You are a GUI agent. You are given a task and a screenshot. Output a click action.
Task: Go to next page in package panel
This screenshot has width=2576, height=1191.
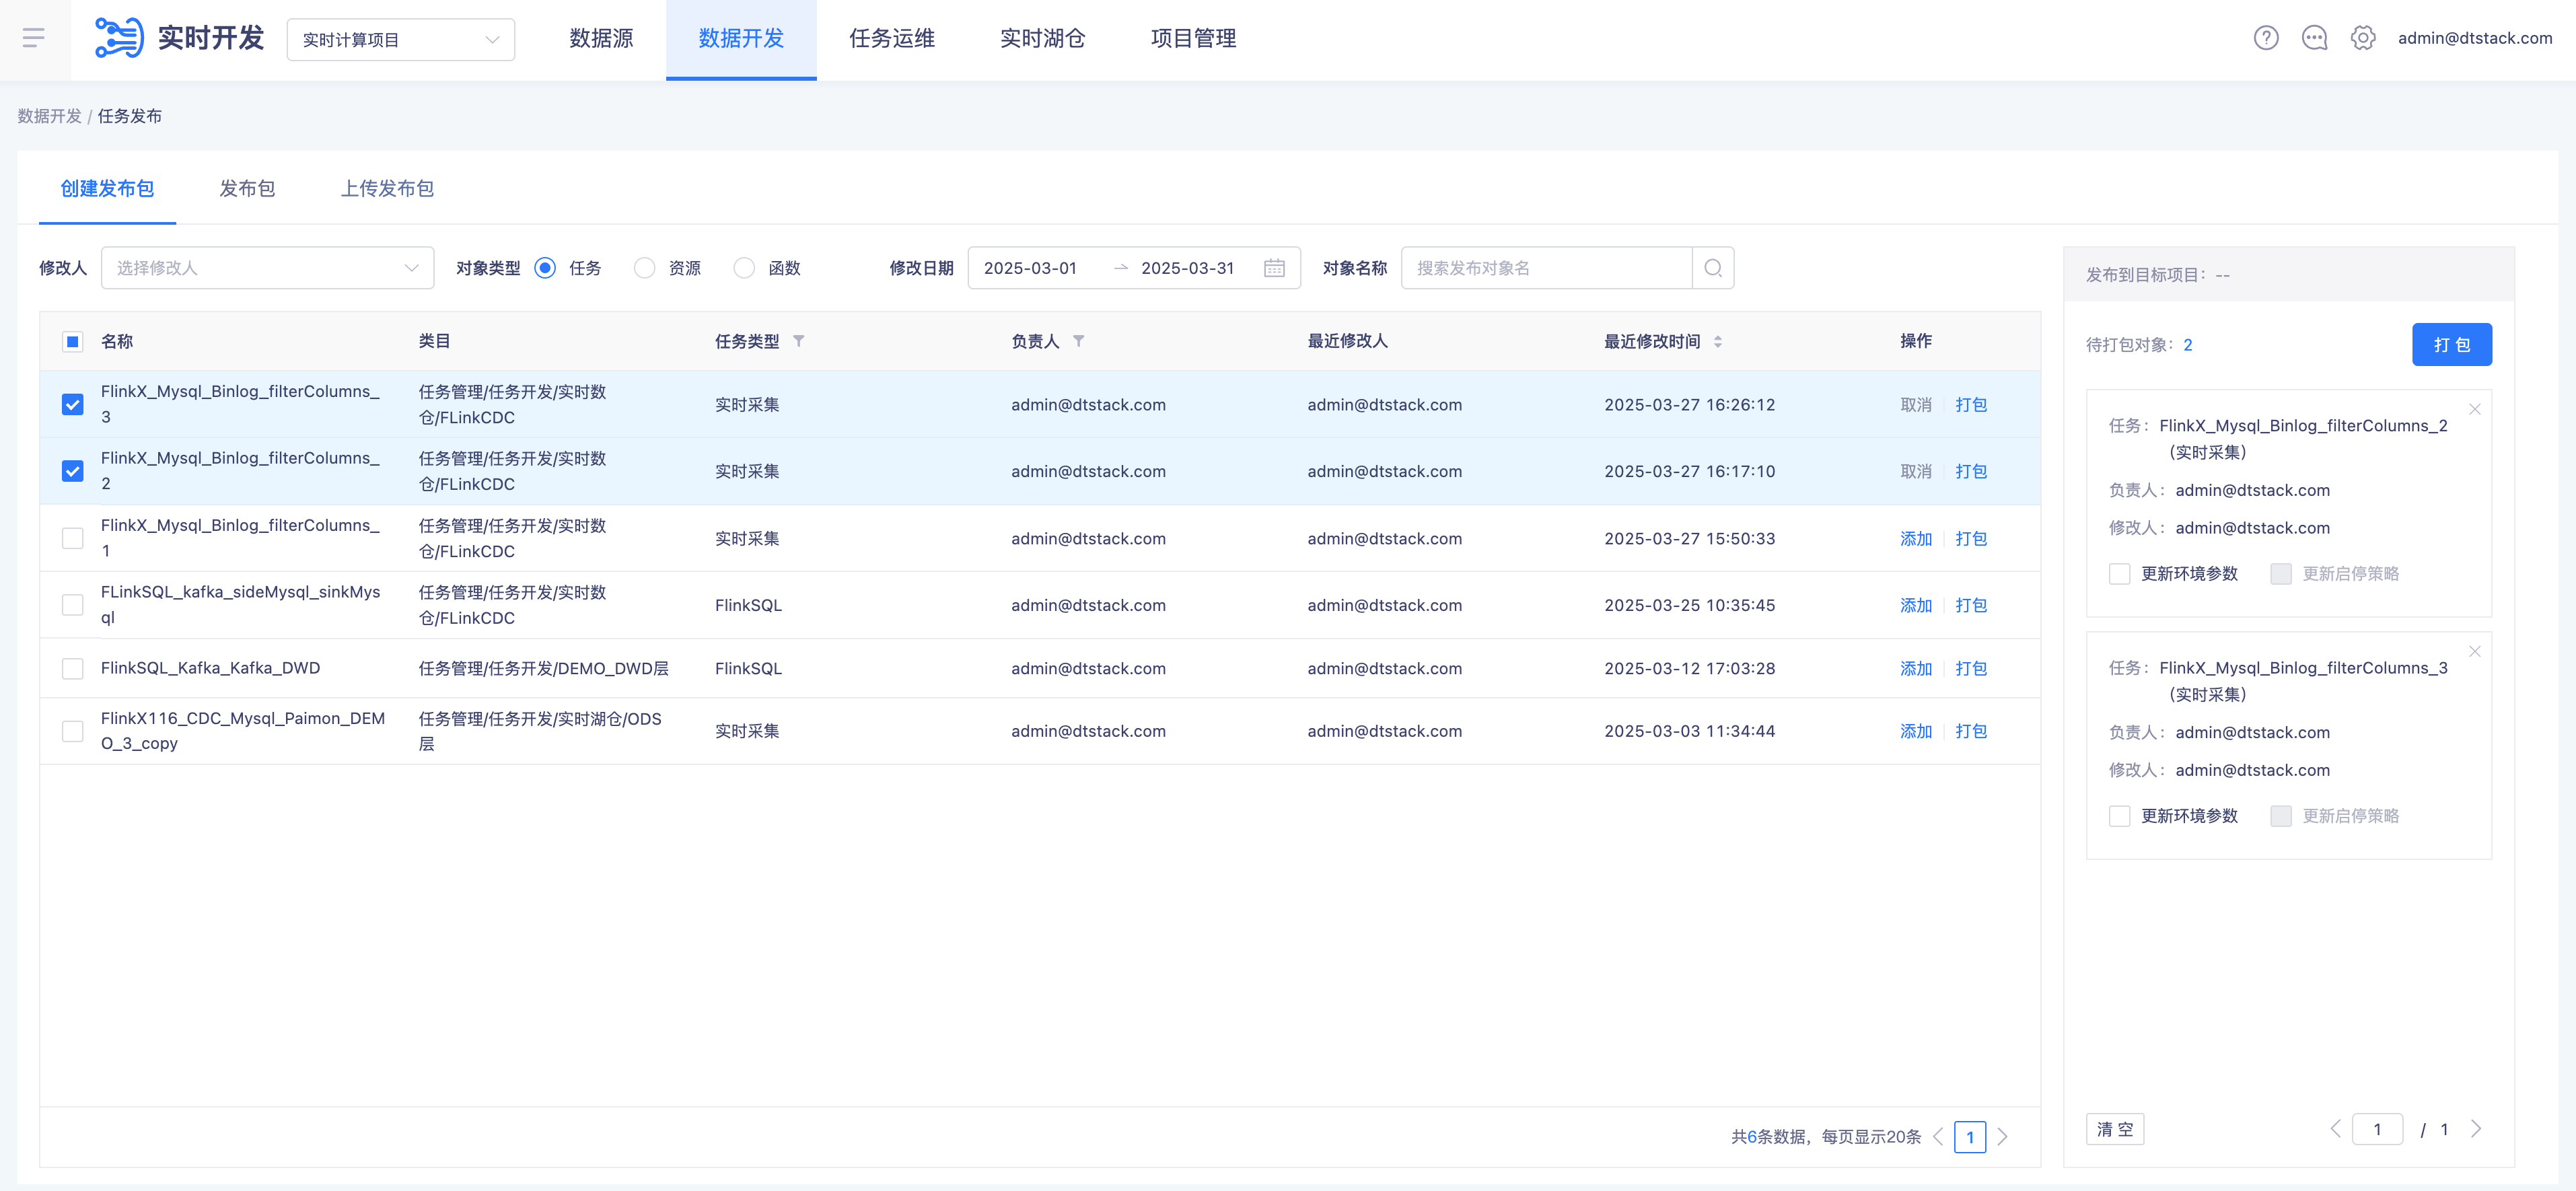[2476, 1129]
